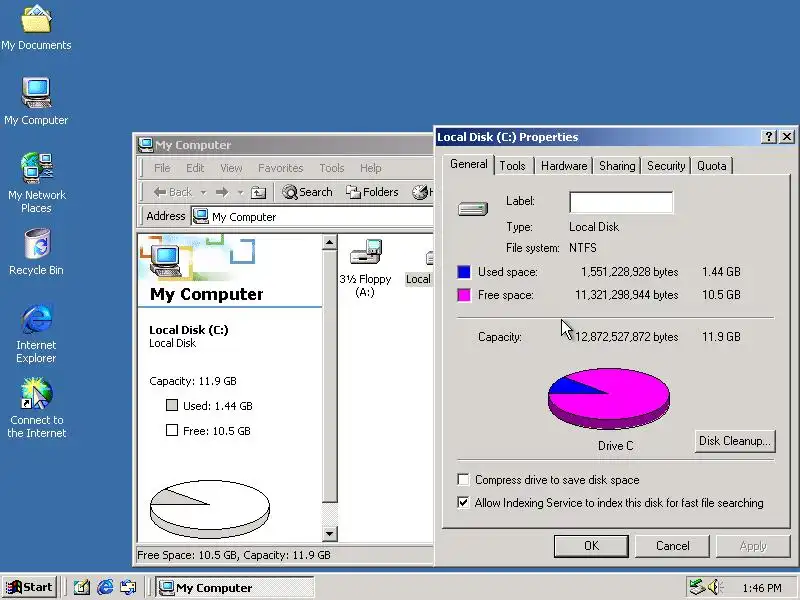Click the gray pie chart in left pane
This screenshot has width=800, height=600.
click(x=210, y=509)
